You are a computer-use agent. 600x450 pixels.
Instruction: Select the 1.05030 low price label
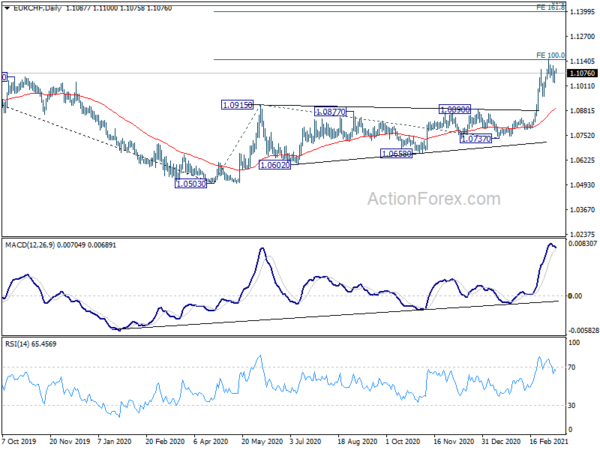[x=191, y=184]
